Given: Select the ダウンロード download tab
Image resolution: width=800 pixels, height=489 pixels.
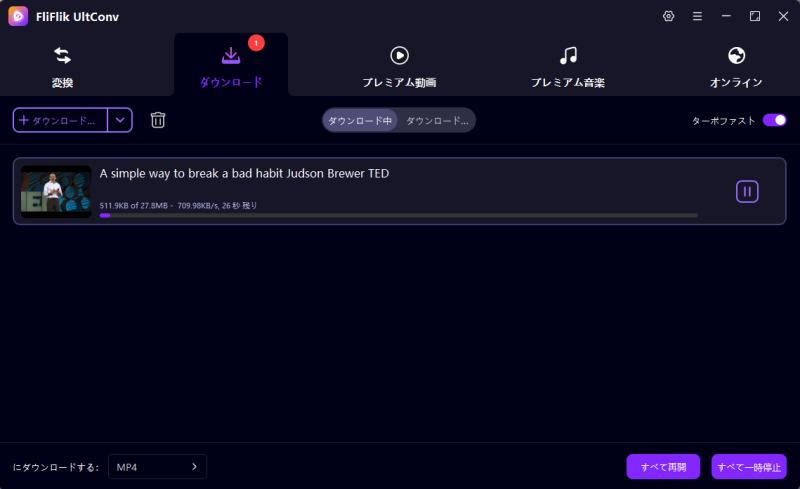Looking at the screenshot, I should (x=231, y=67).
